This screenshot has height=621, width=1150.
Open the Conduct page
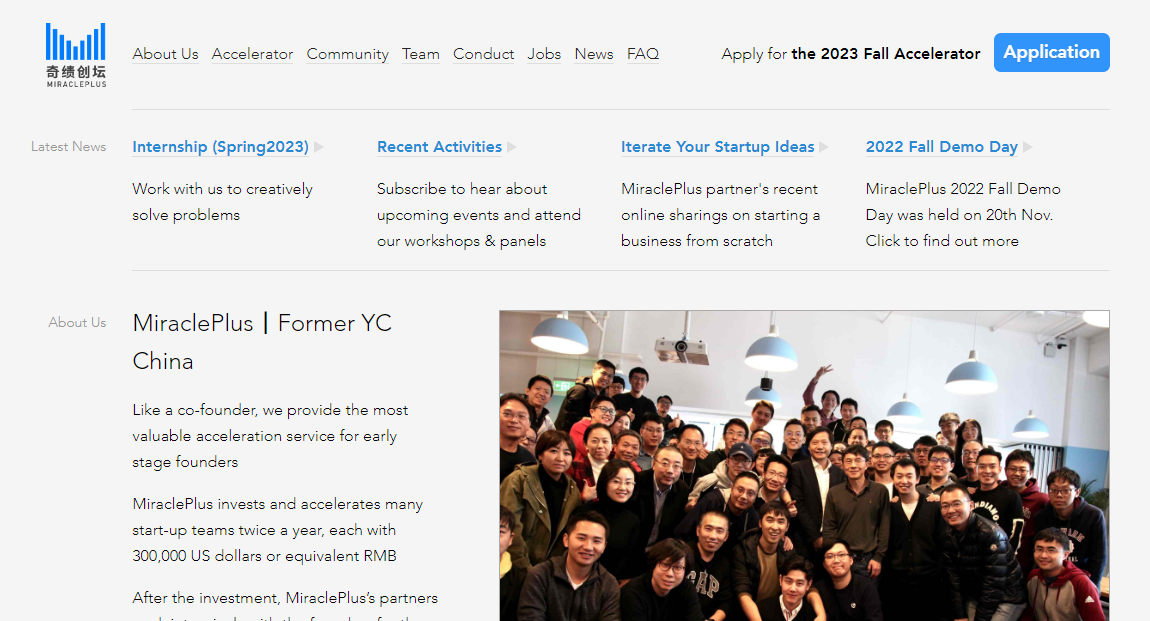point(483,54)
